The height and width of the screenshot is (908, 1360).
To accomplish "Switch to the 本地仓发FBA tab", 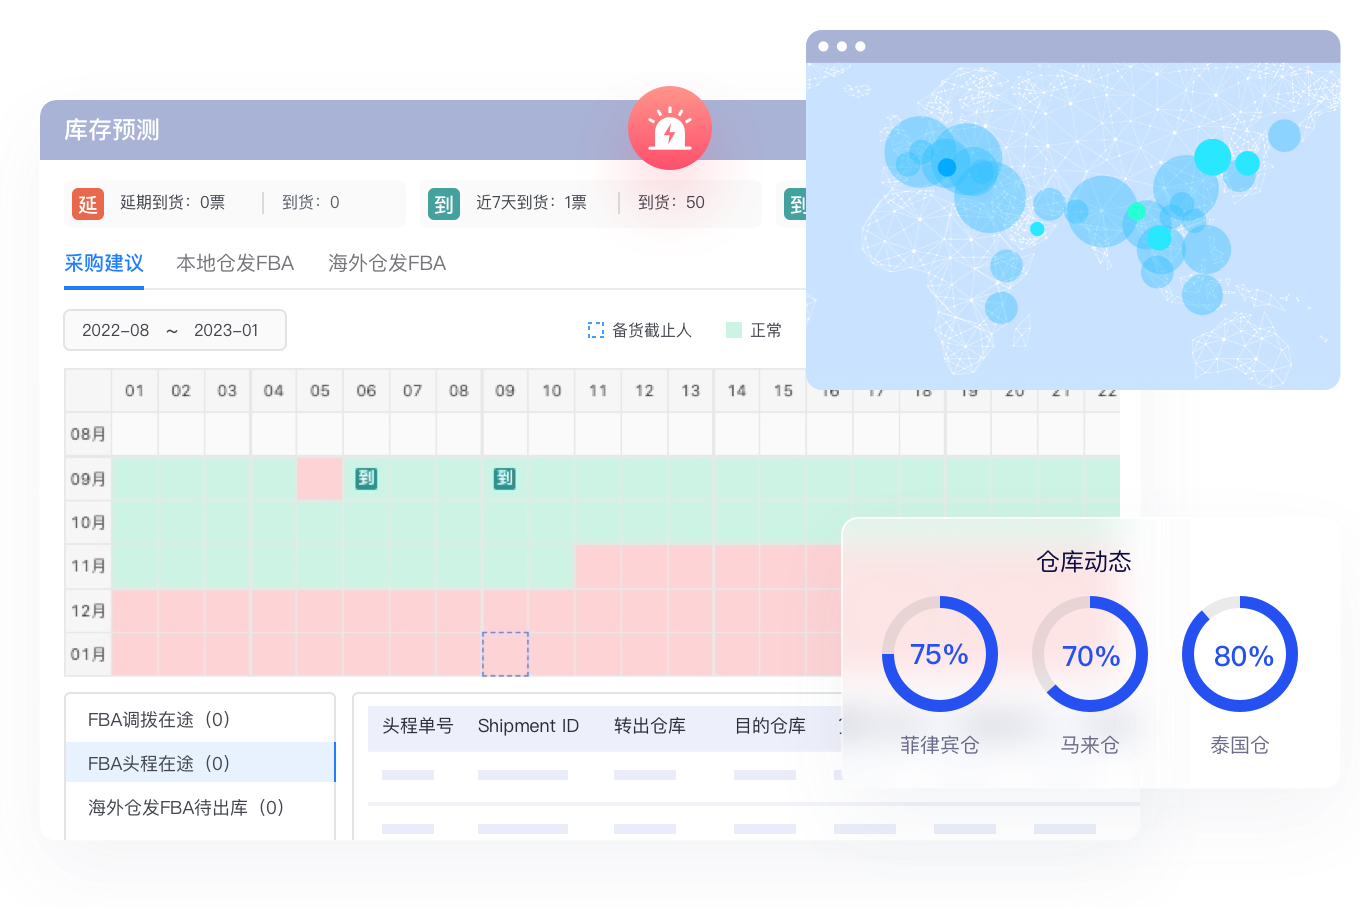I will pyautogui.click(x=235, y=263).
